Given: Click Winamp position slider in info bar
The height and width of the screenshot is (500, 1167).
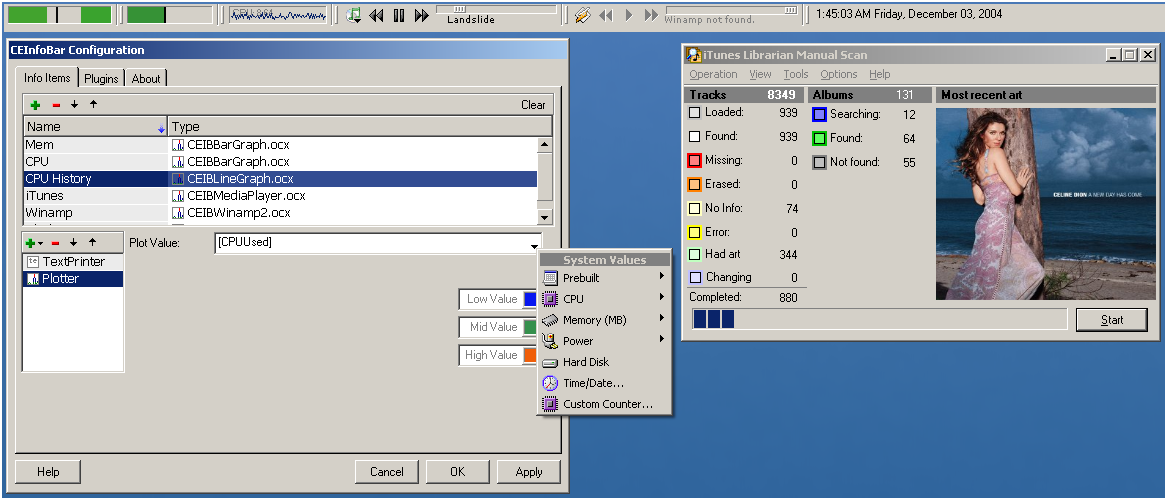Looking at the screenshot, I should (731, 10).
